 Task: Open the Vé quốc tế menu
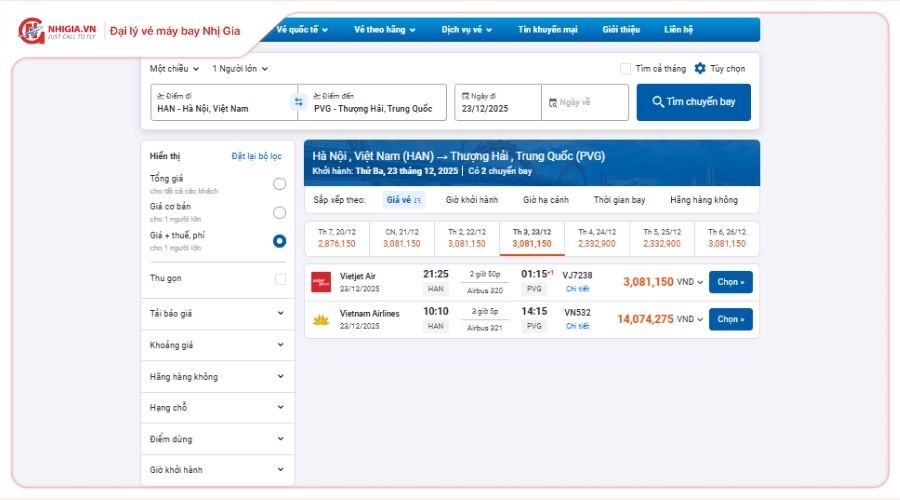pyautogui.click(x=302, y=29)
